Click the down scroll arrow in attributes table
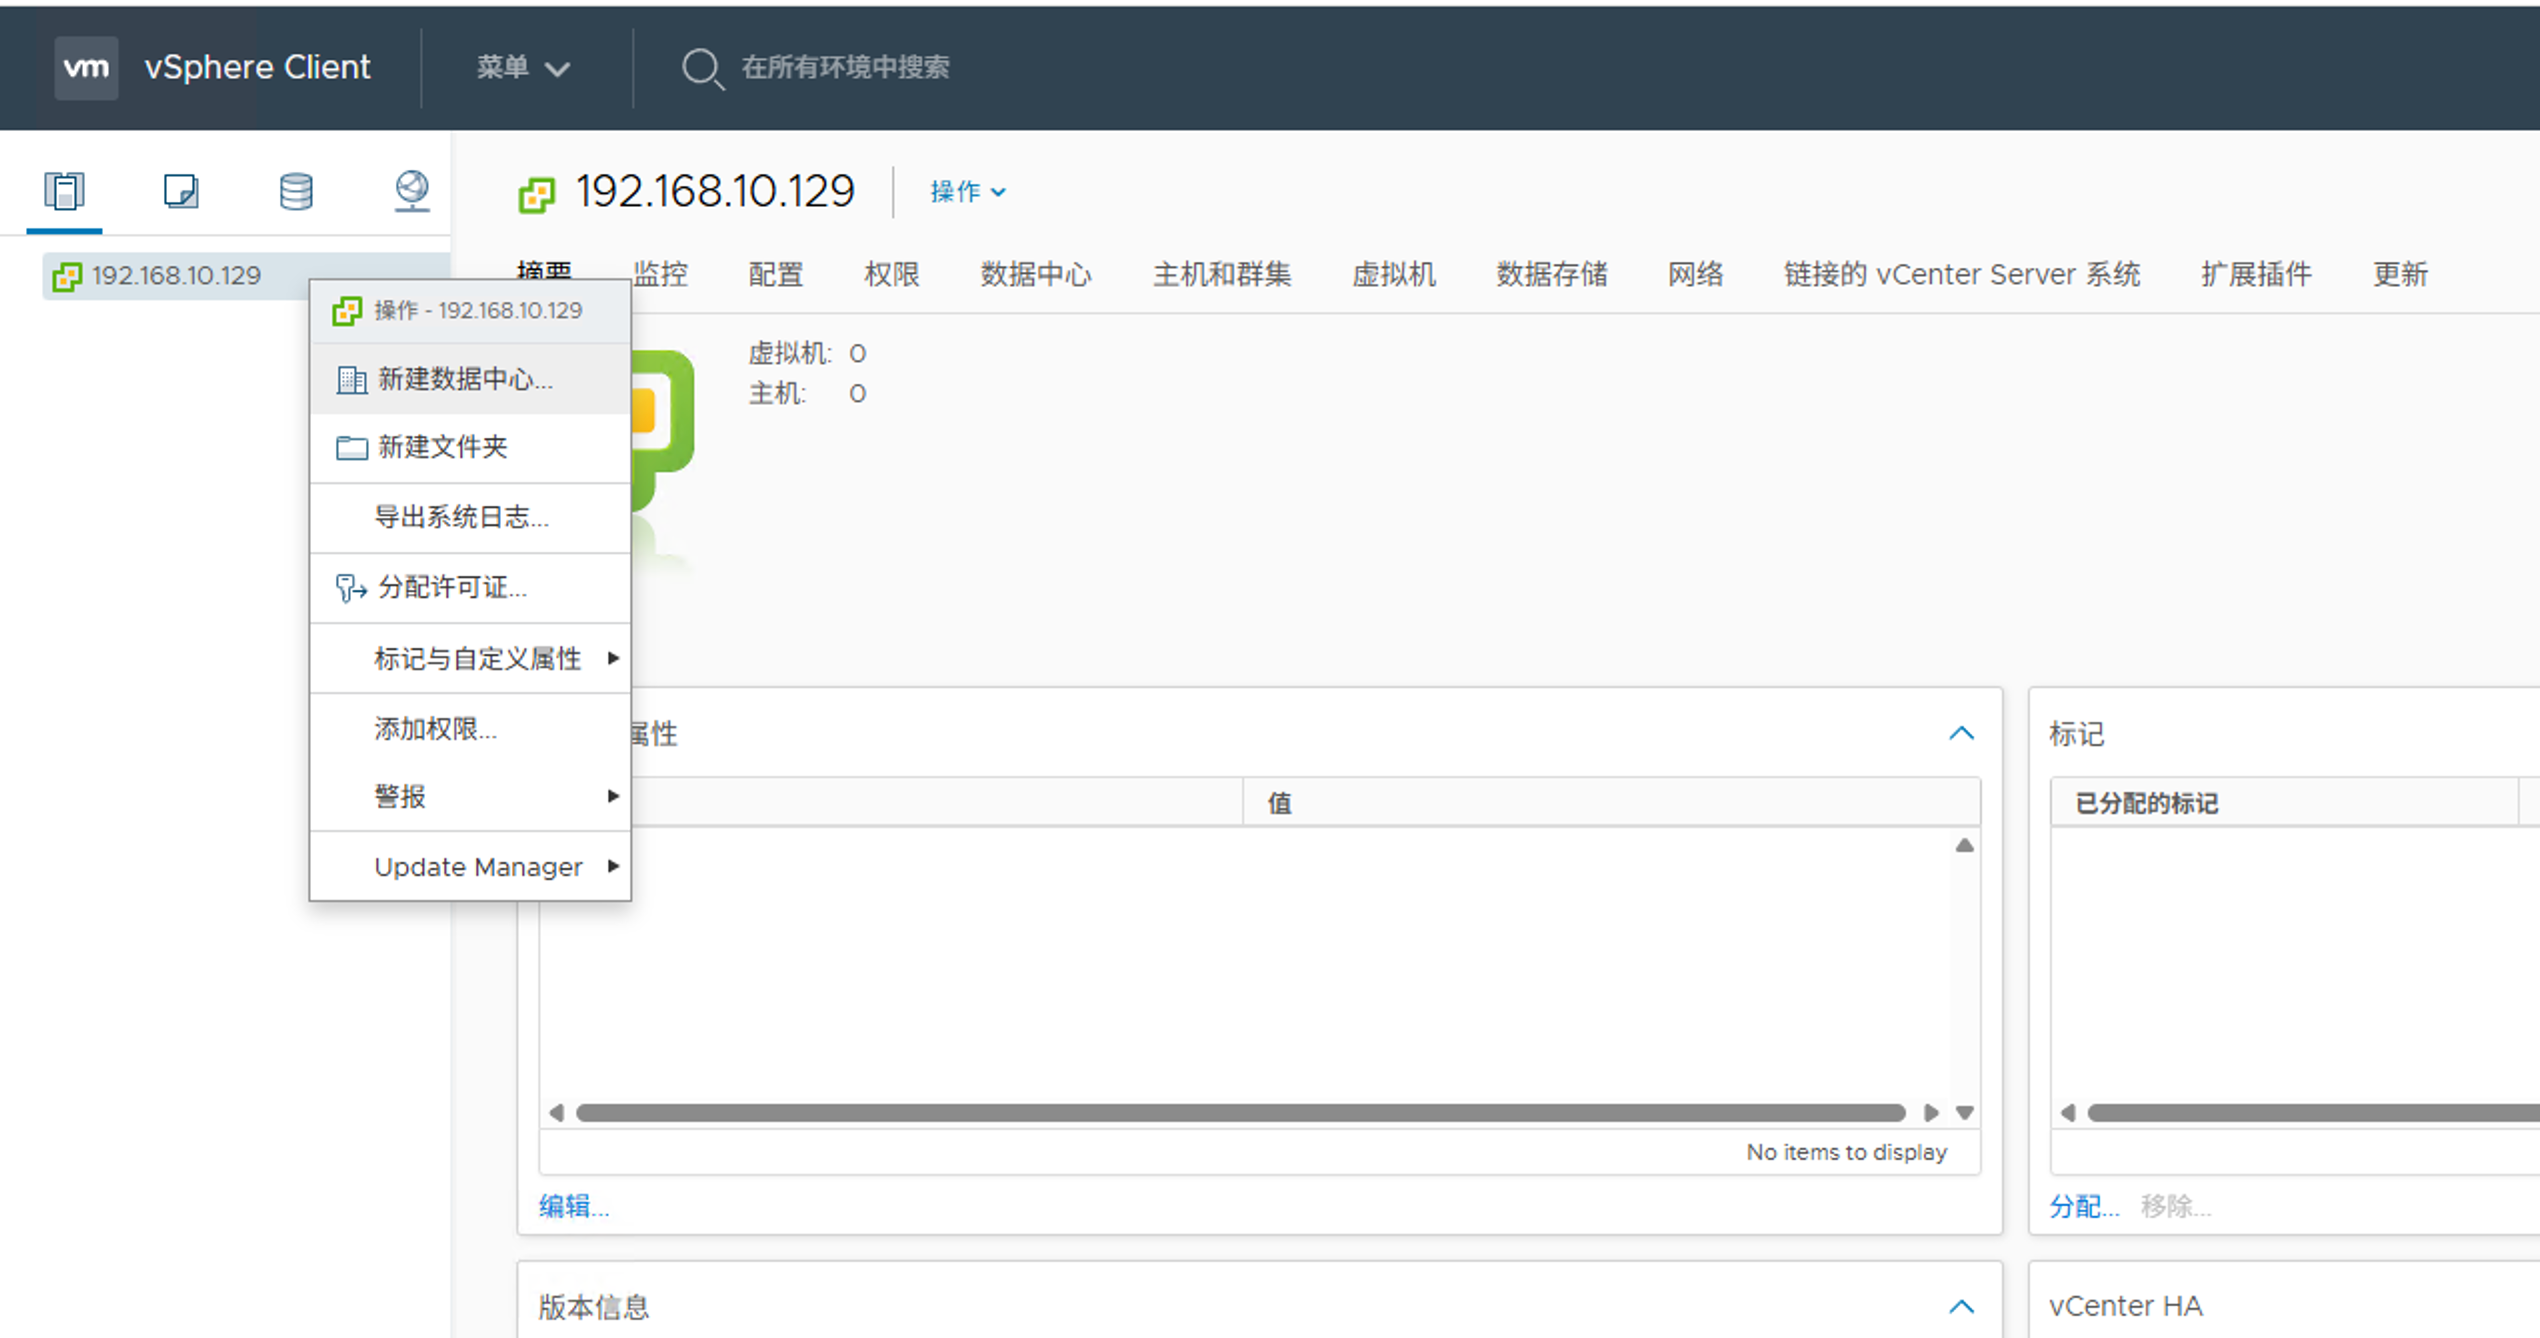 1965,1113
